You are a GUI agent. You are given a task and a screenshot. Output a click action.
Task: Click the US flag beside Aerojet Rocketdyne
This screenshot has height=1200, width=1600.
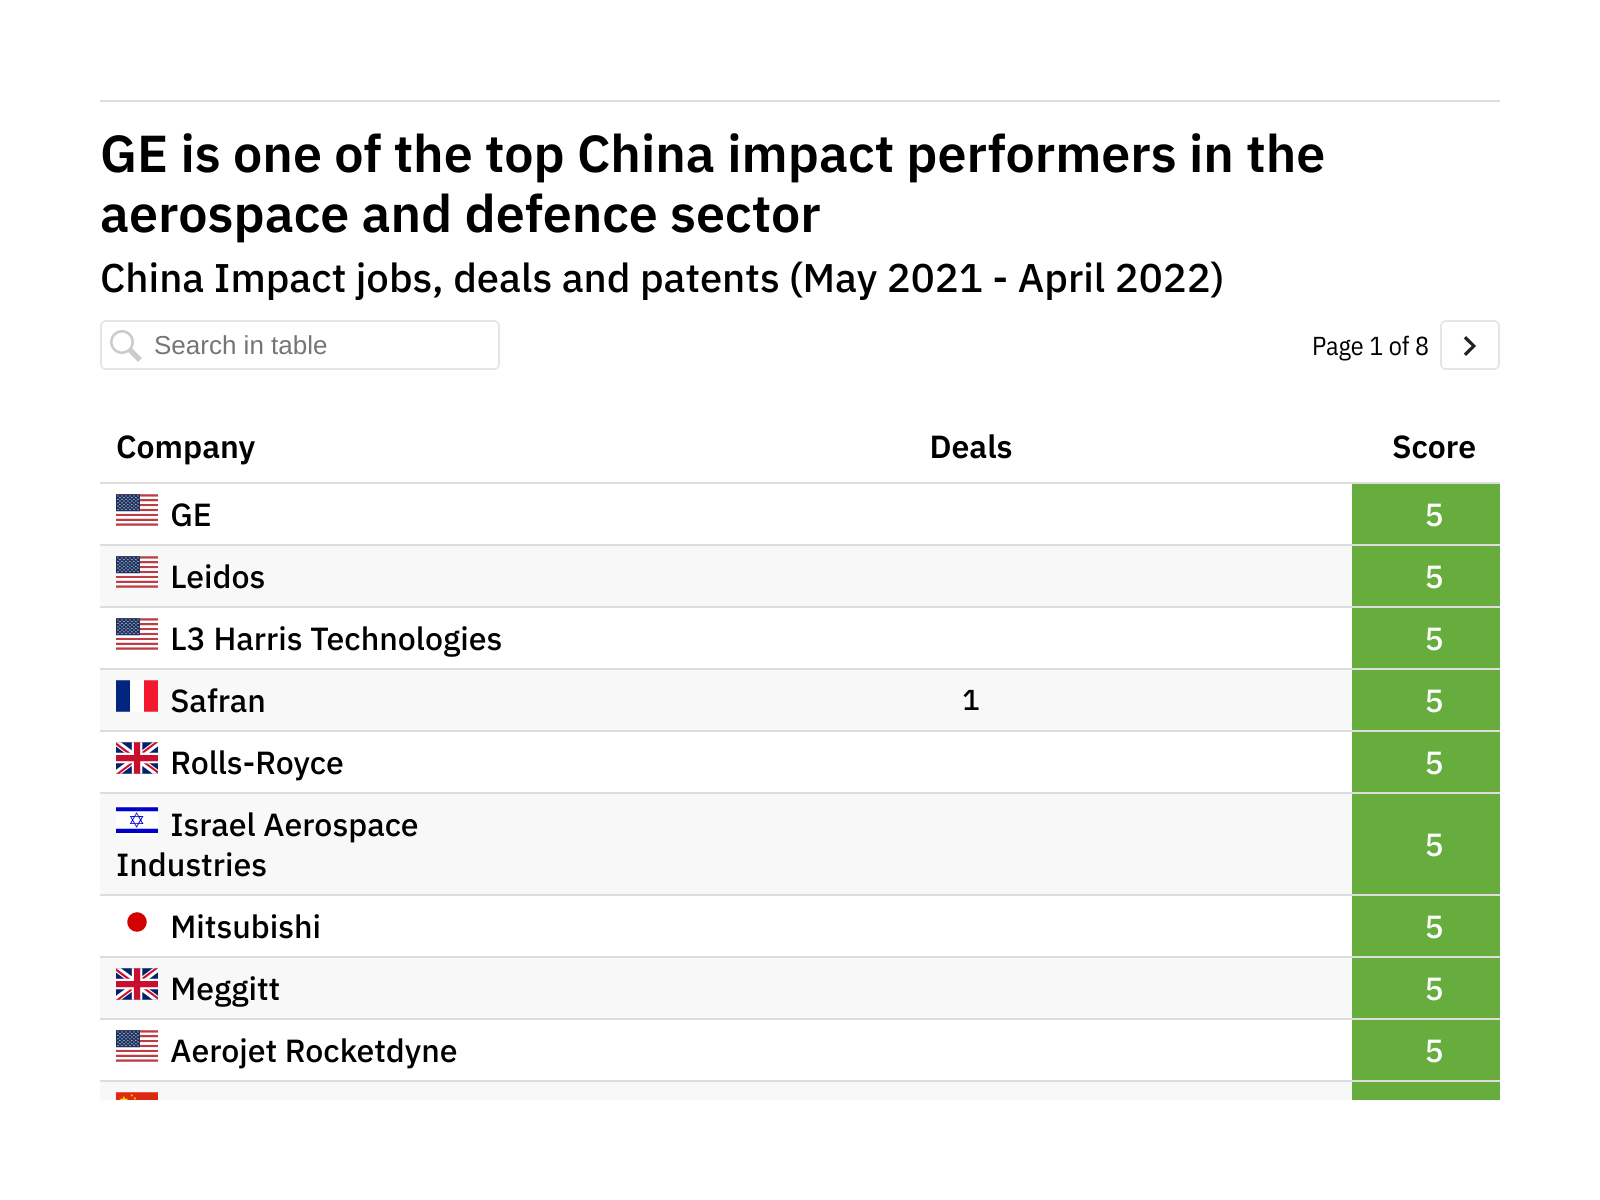[137, 1046]
